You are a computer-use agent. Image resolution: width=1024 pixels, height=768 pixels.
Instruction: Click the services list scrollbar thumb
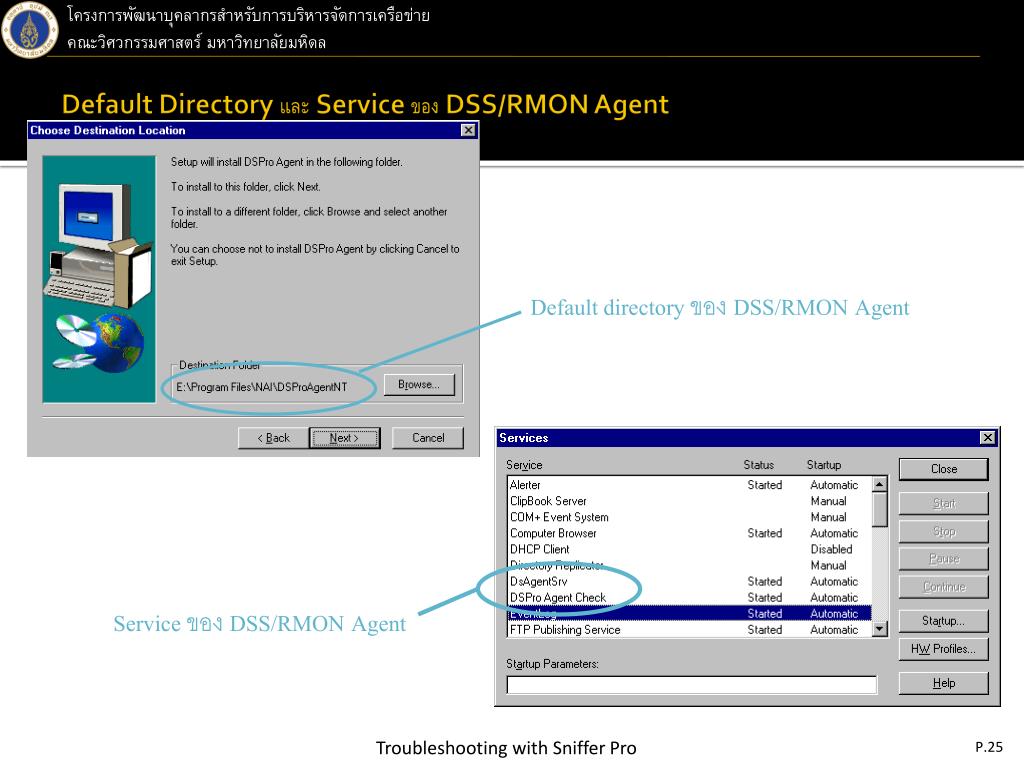point(880,509)
